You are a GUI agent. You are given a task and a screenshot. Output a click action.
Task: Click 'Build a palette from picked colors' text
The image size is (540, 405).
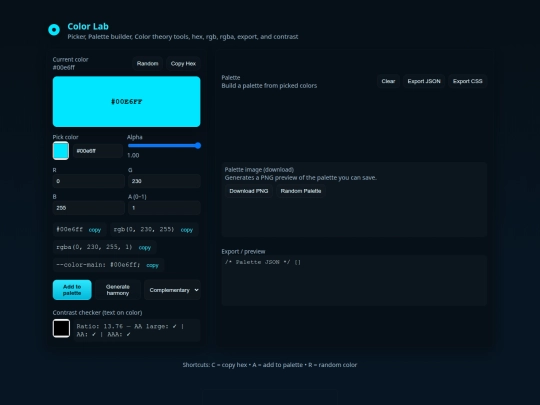click(269, 86)
